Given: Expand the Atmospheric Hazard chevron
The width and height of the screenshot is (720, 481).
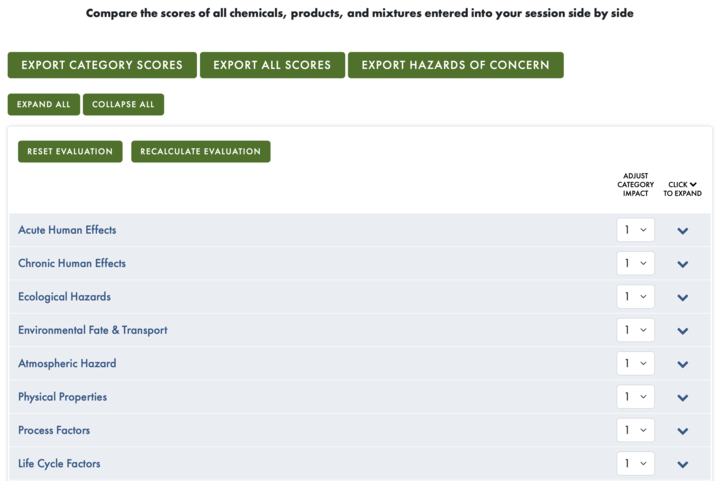Looking at the screenshot, I should coord(682,364).
